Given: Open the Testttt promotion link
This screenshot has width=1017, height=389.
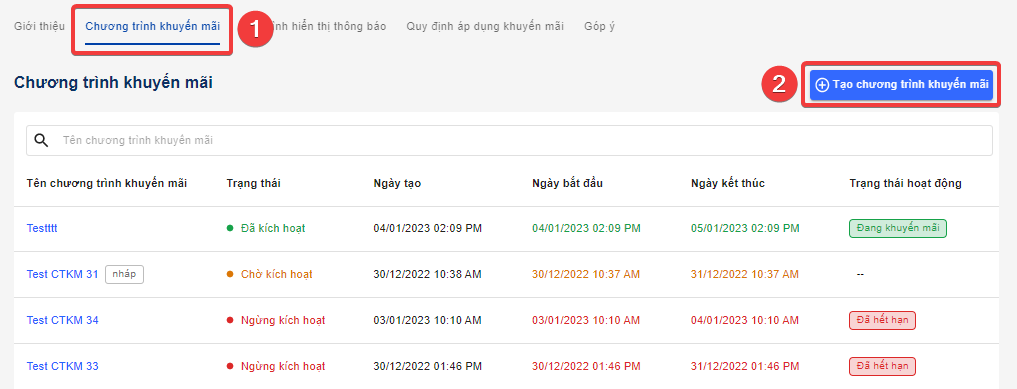Looking at the screenshot, I should click(46, 228).
